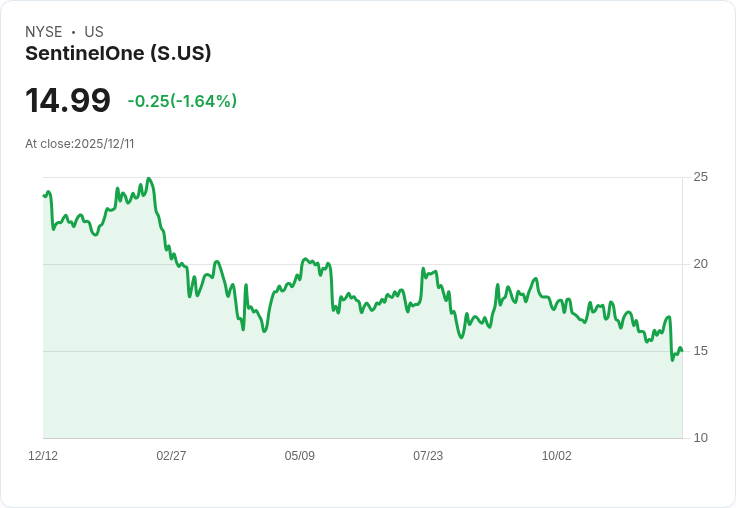Select the 05/09 x-axis date label
The height and width of the screenshot is (508, 736).
click(299, 456)
